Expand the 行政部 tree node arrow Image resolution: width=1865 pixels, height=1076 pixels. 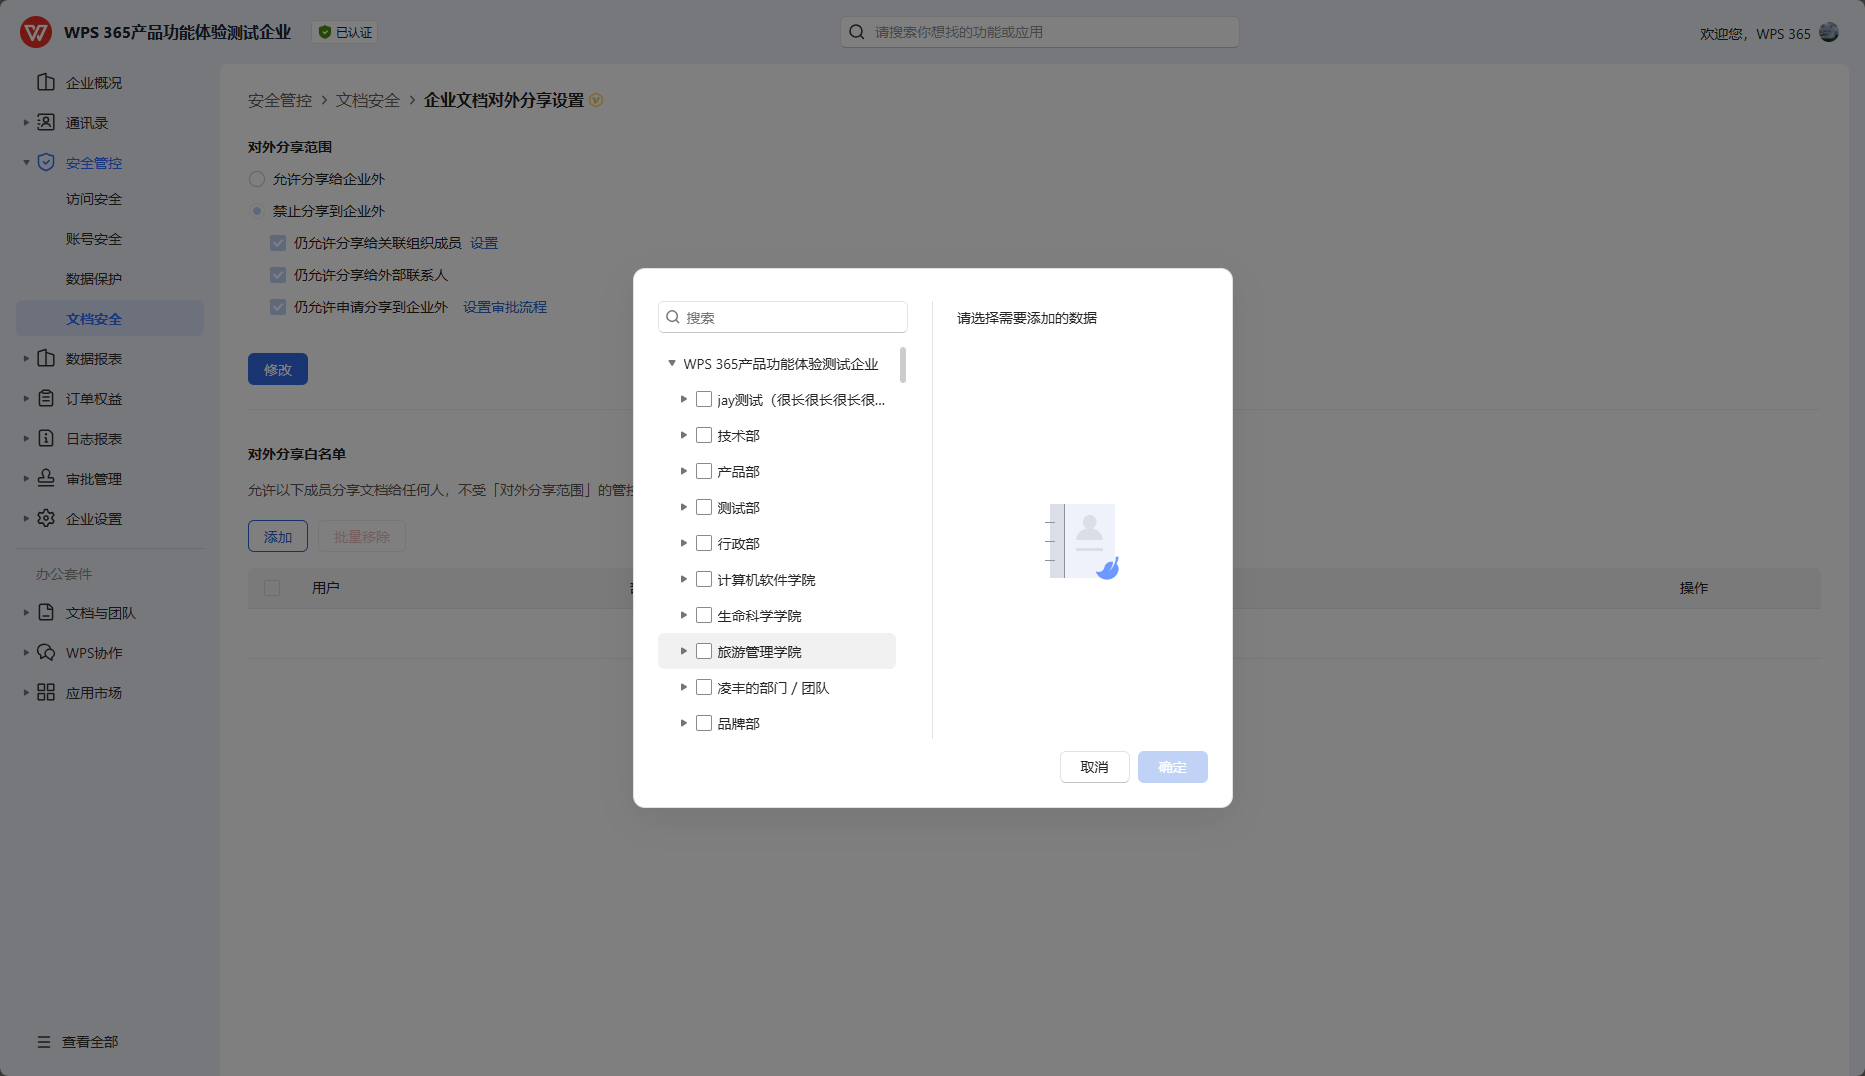pyautogui.click(x=684, y=543)
